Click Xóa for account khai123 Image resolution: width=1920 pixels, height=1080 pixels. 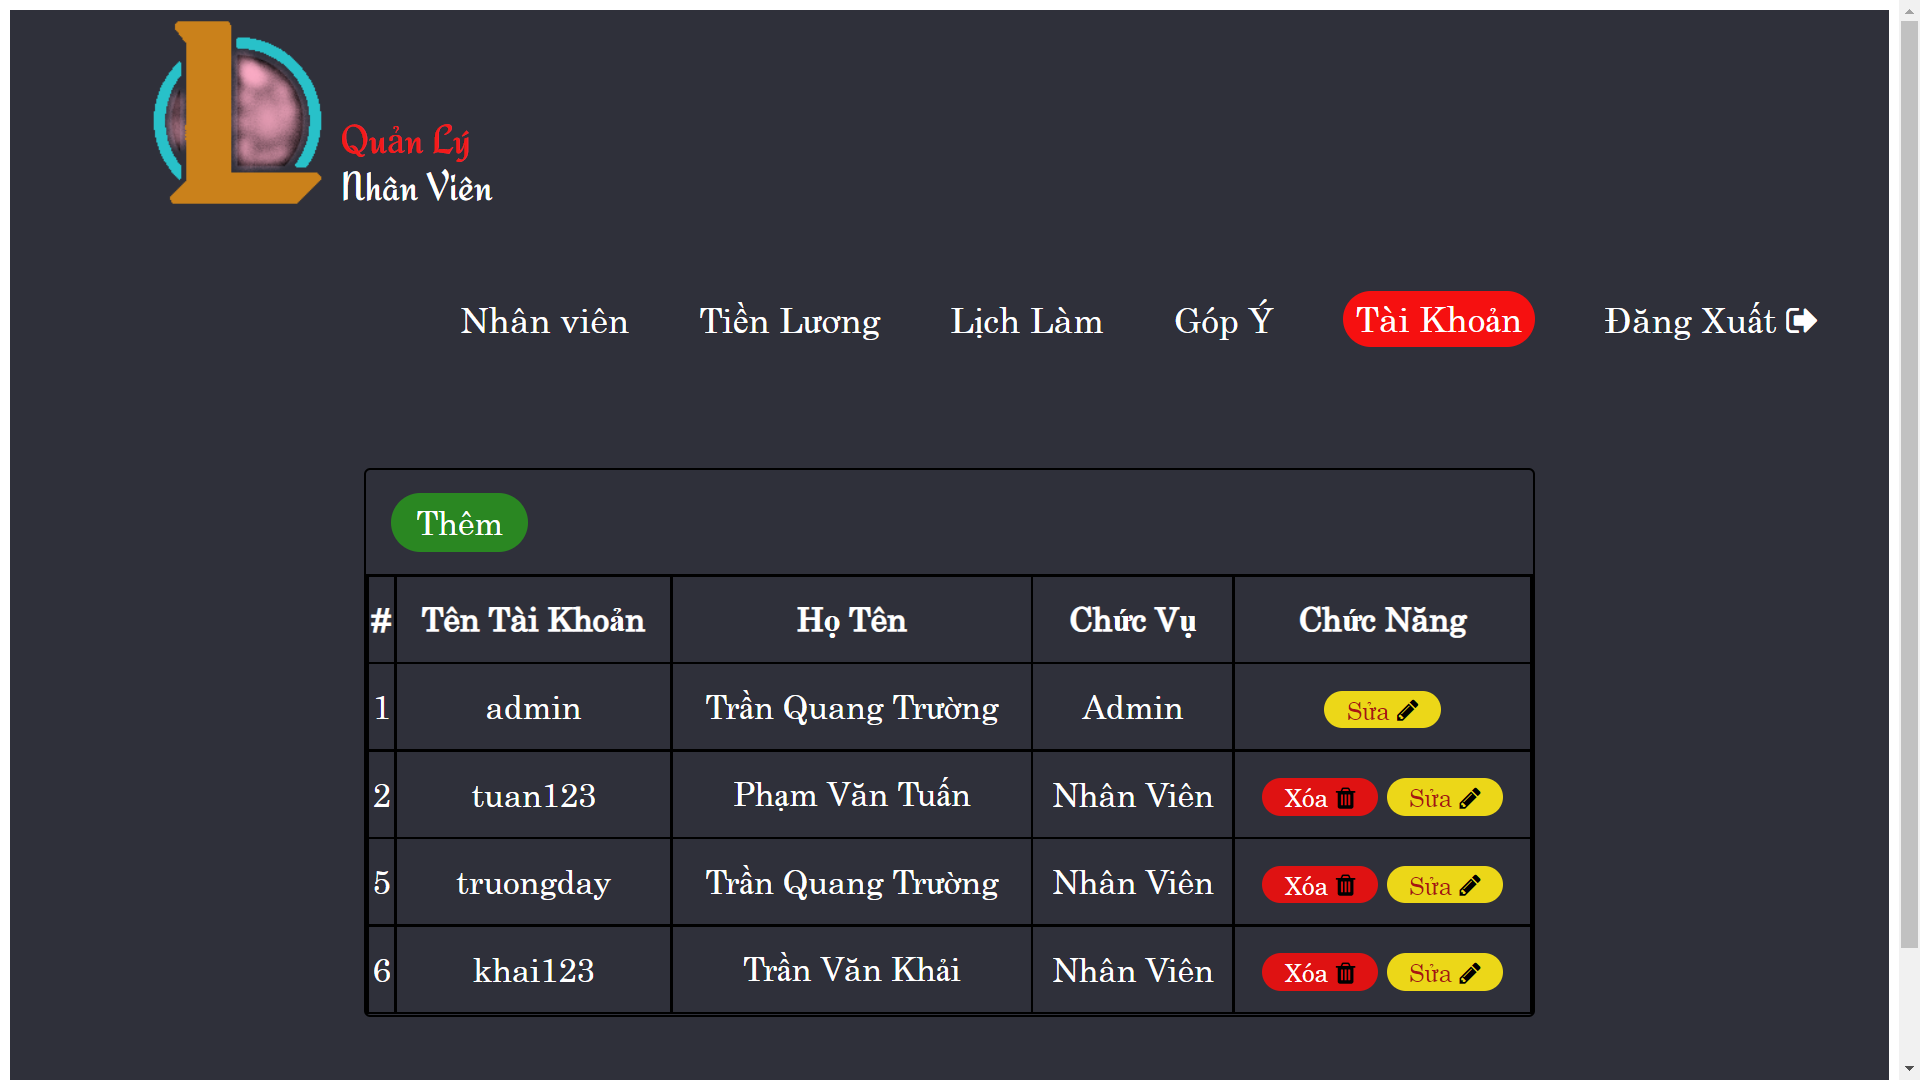point(1318,971)
